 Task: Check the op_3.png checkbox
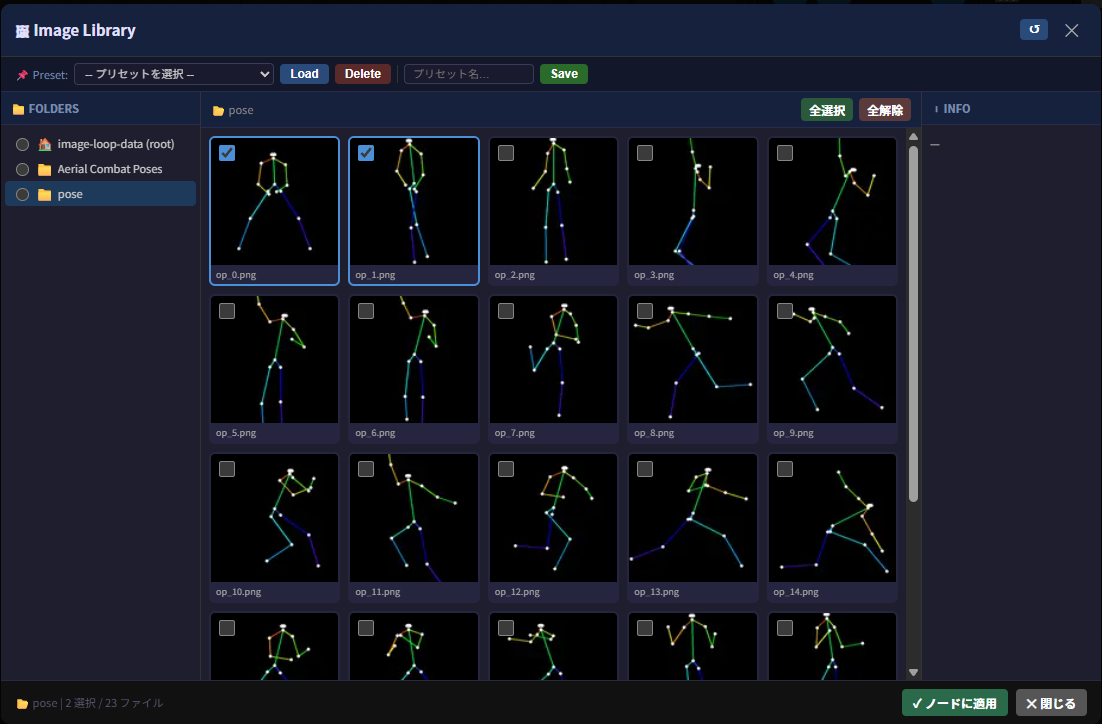pyautogui.click(x=645, y=153)
